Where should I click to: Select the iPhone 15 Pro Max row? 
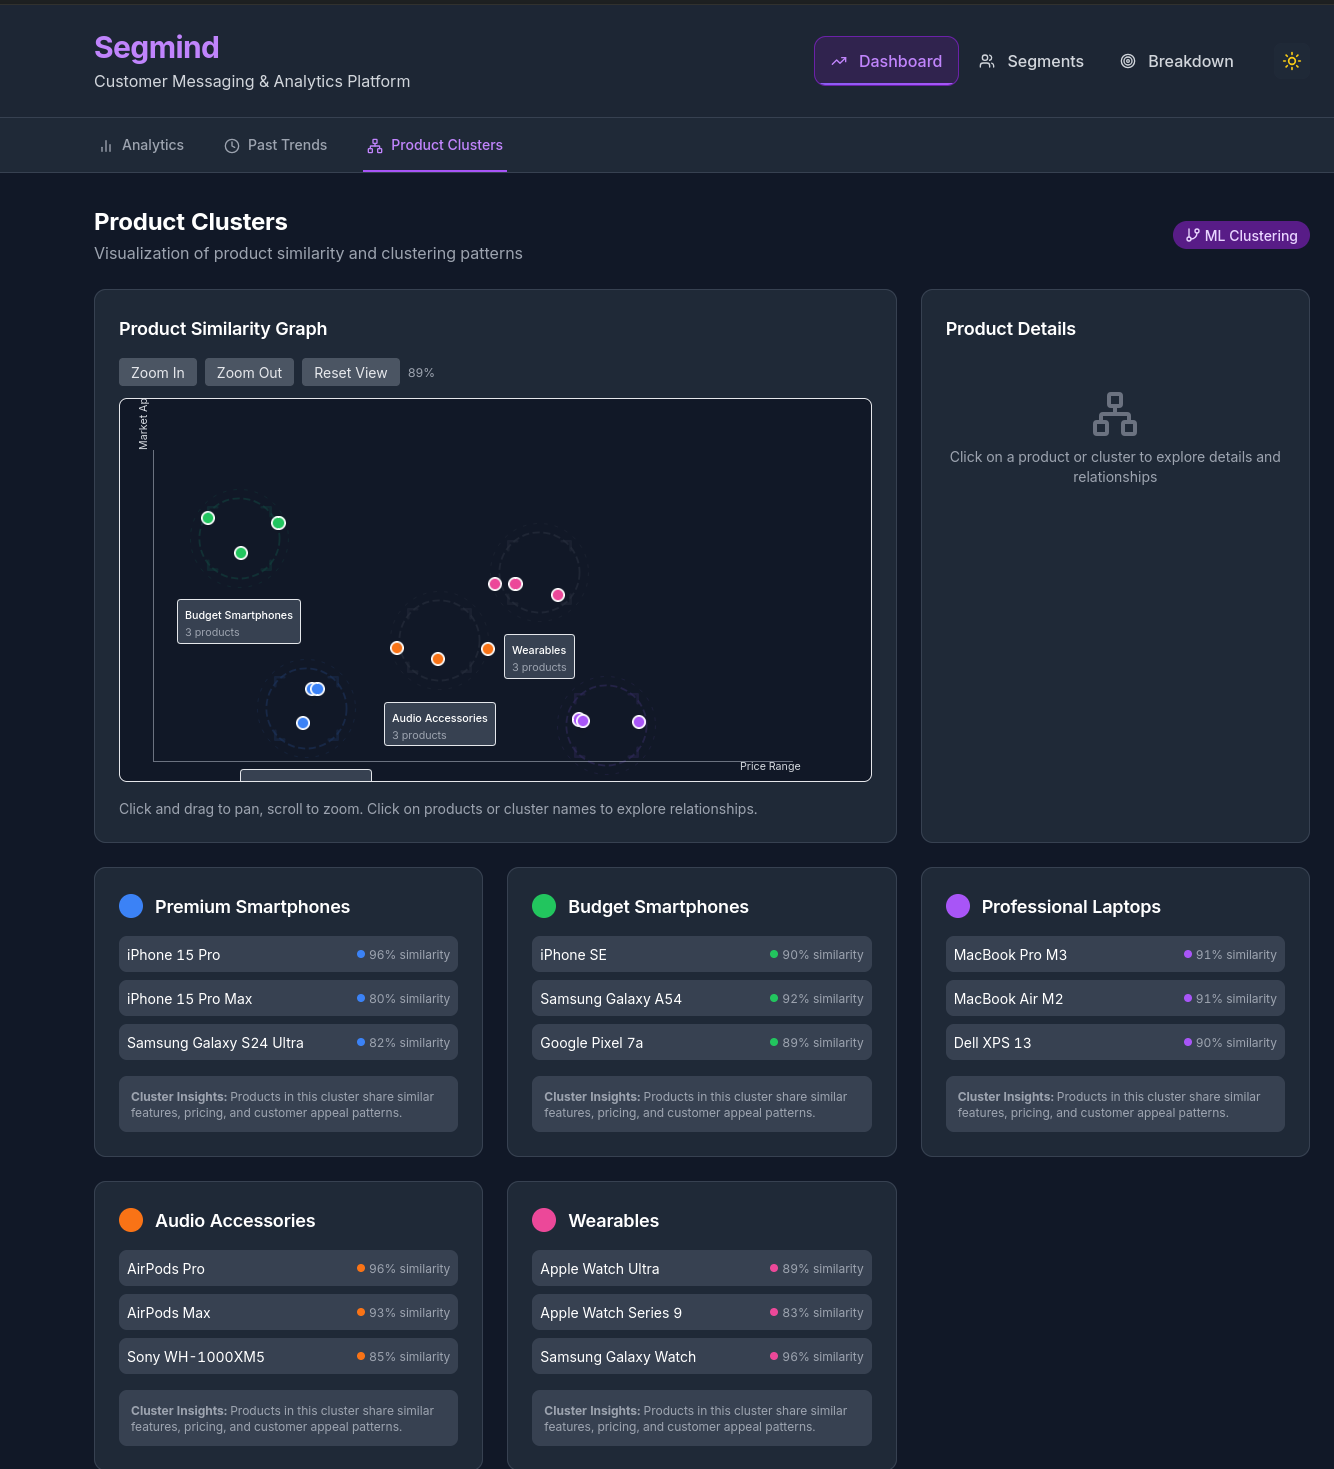(x=288, y=998)
